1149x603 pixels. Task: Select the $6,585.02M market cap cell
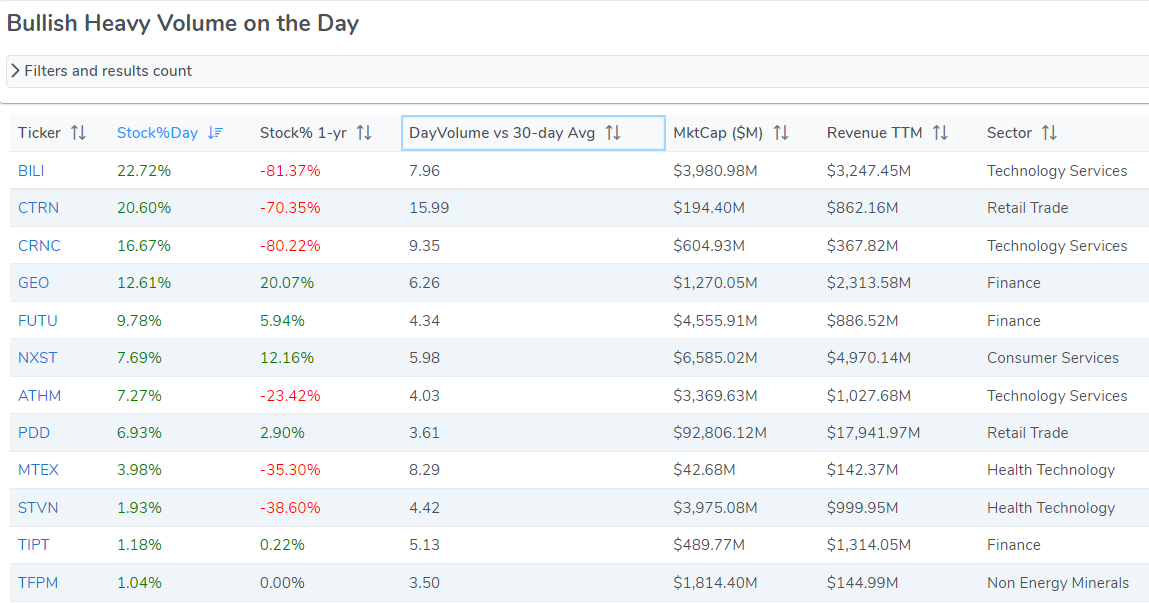pos(715,358)
